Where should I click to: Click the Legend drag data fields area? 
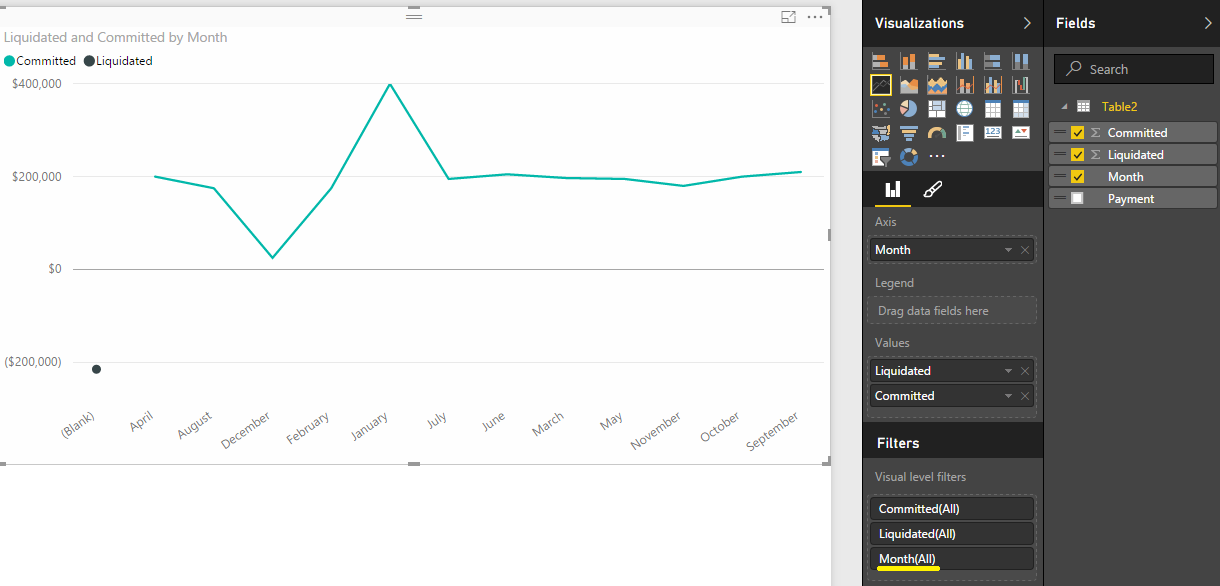[x=951, y=311]
